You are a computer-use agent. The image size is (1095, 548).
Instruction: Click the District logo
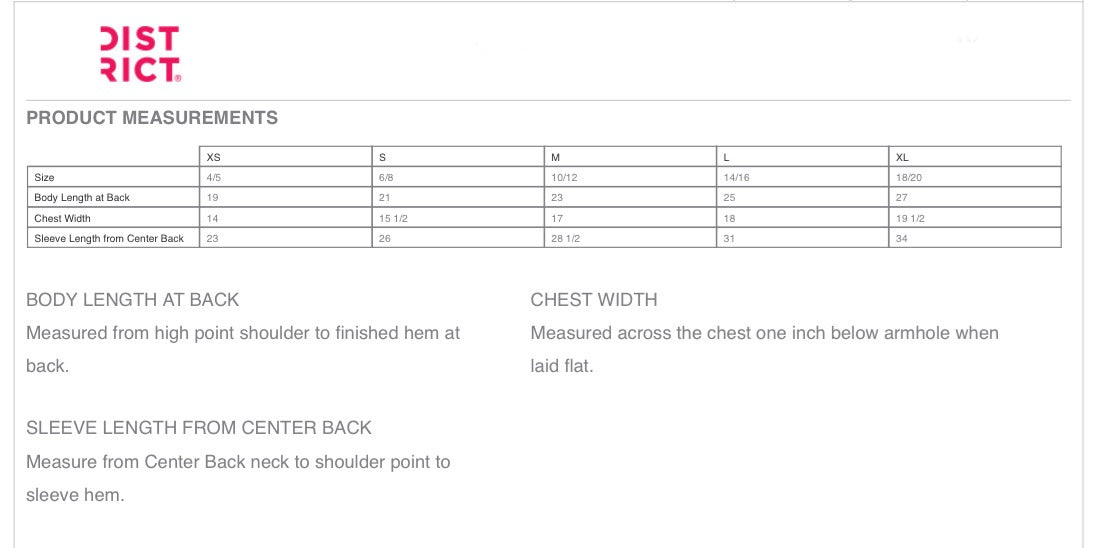pos(140,54)
